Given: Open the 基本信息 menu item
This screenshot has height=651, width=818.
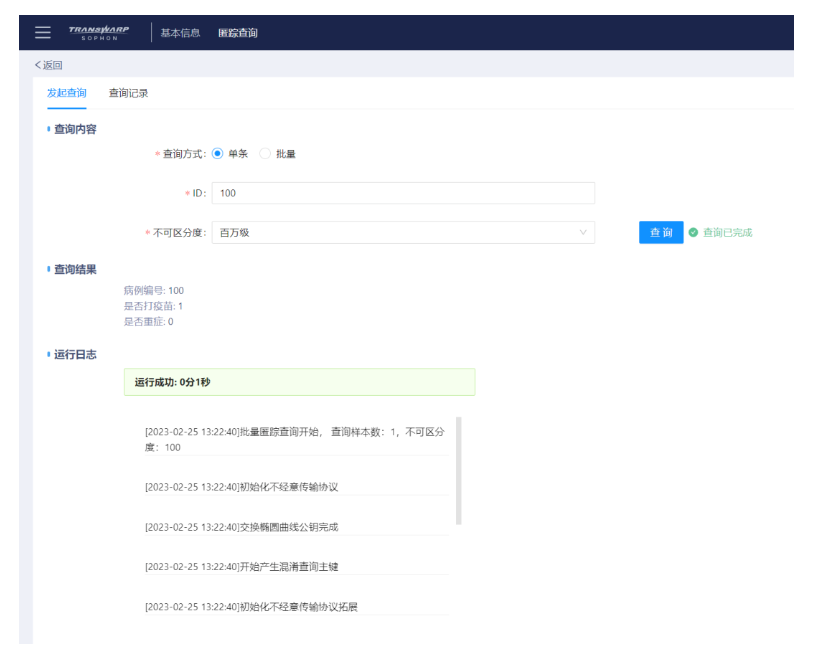Looking at the screenshot, I should point(180,33).
